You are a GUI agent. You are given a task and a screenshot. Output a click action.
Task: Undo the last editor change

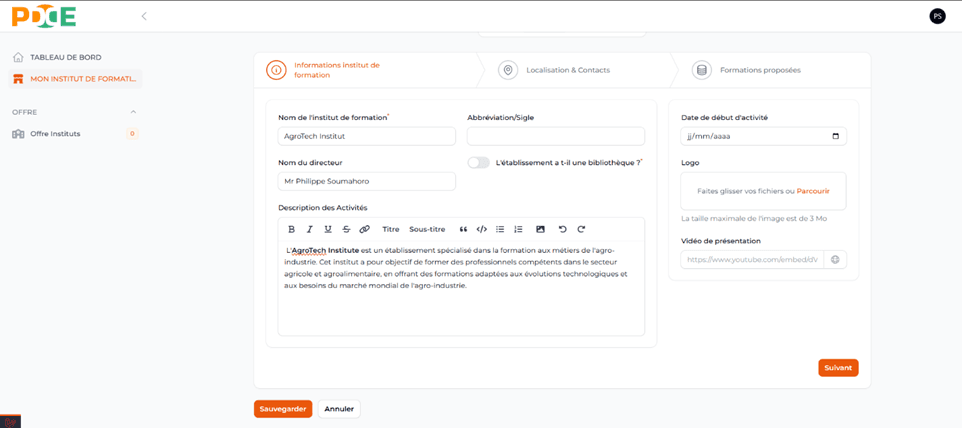(x=563, y=229)
